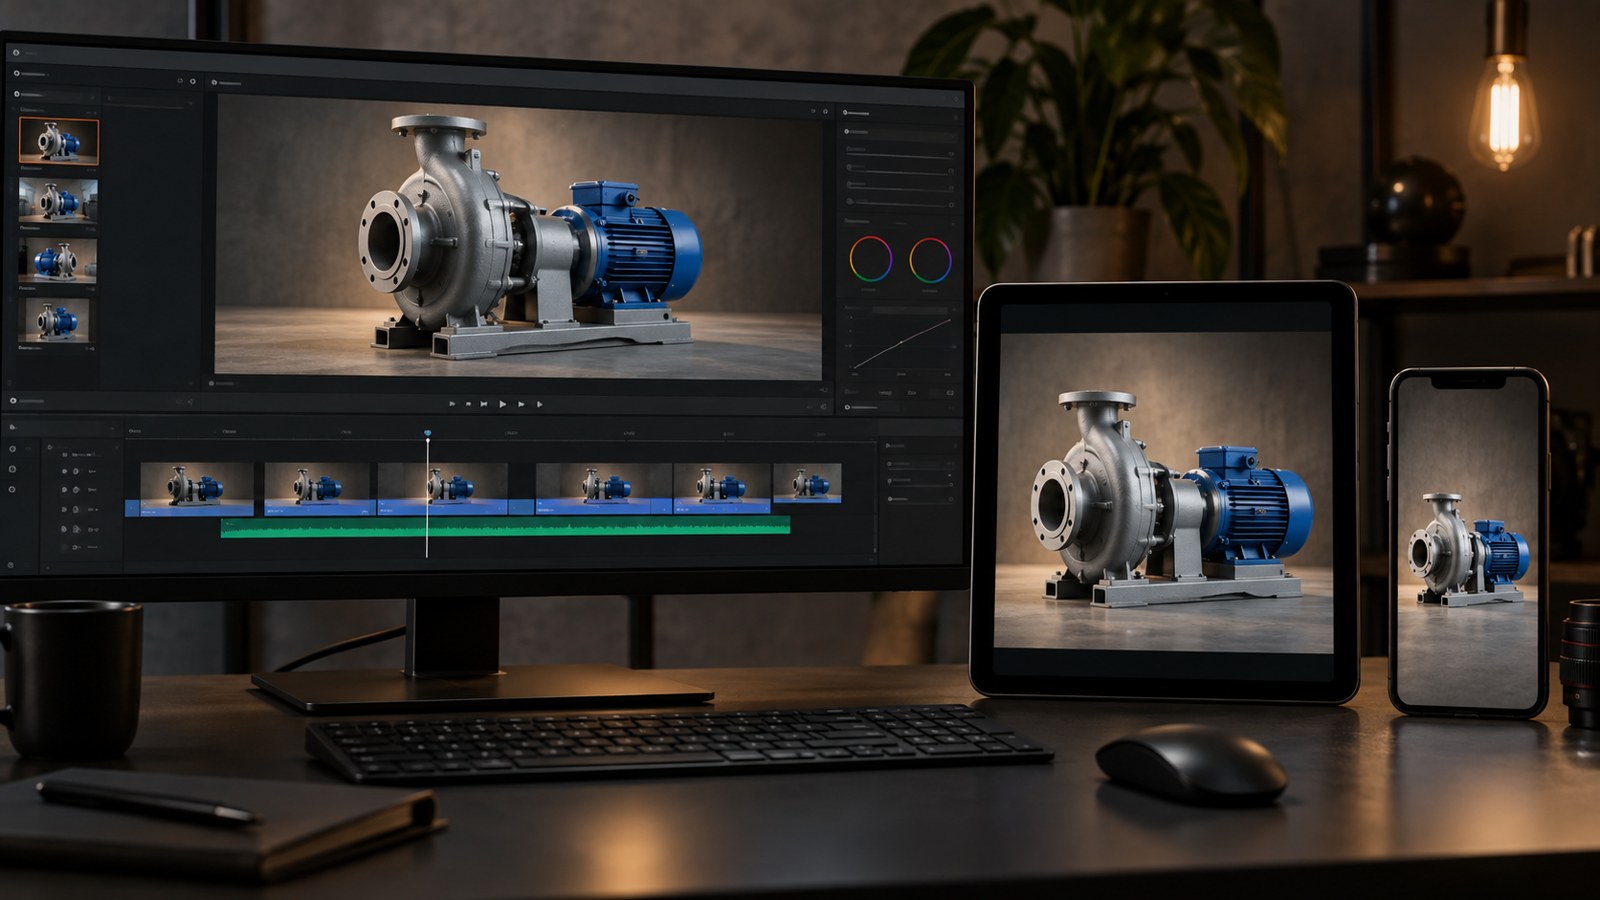Click the stop square button in transport controls
The height and width of the screenshot is (900, 1600).
click(x=468, y=404)
